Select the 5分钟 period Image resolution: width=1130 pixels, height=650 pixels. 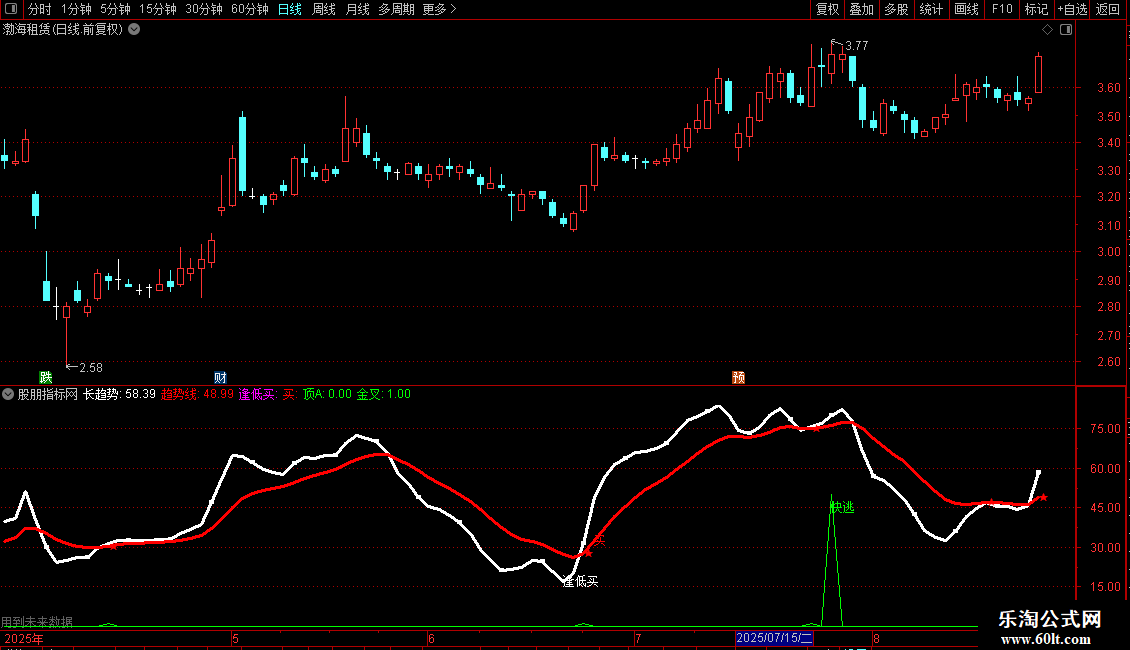tap(115, 9)
